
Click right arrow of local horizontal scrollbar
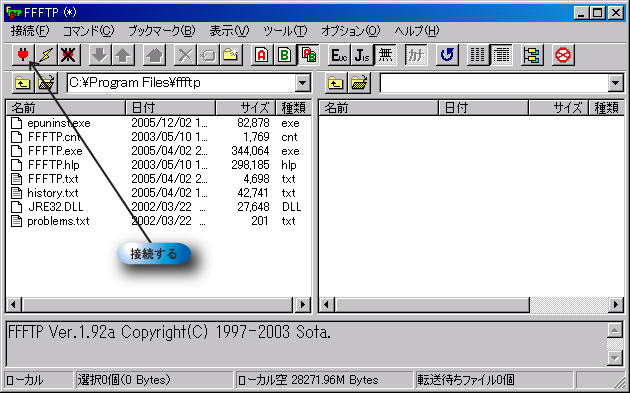tap(303, 305)
